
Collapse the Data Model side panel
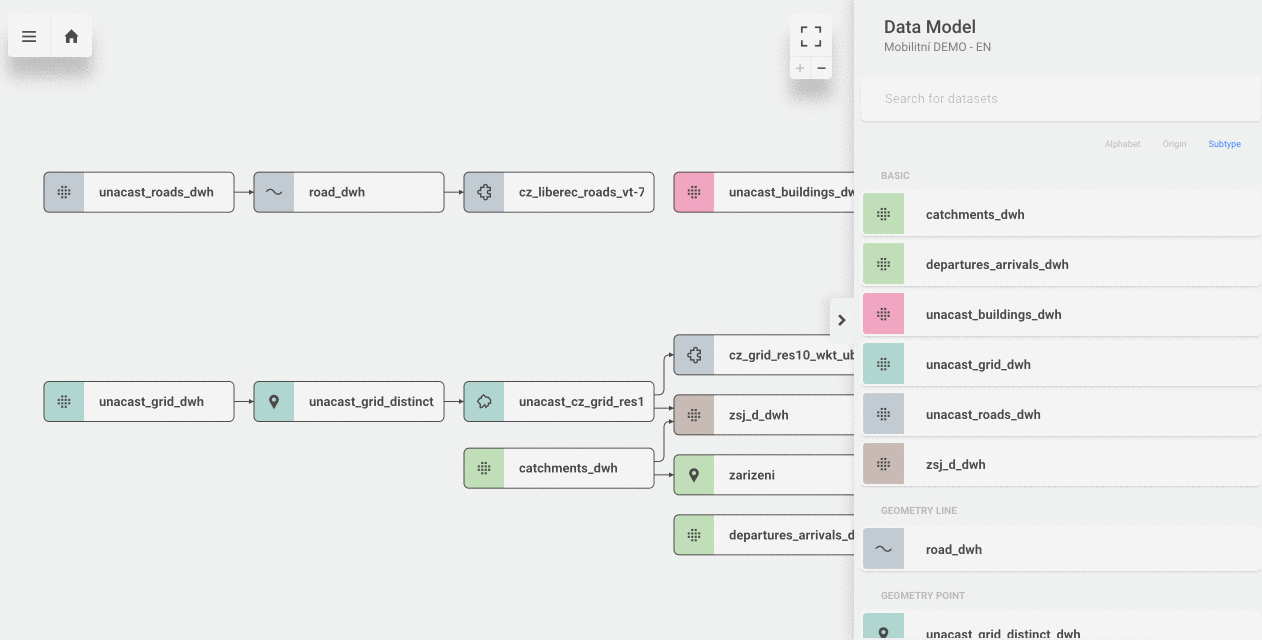[841, 320]
